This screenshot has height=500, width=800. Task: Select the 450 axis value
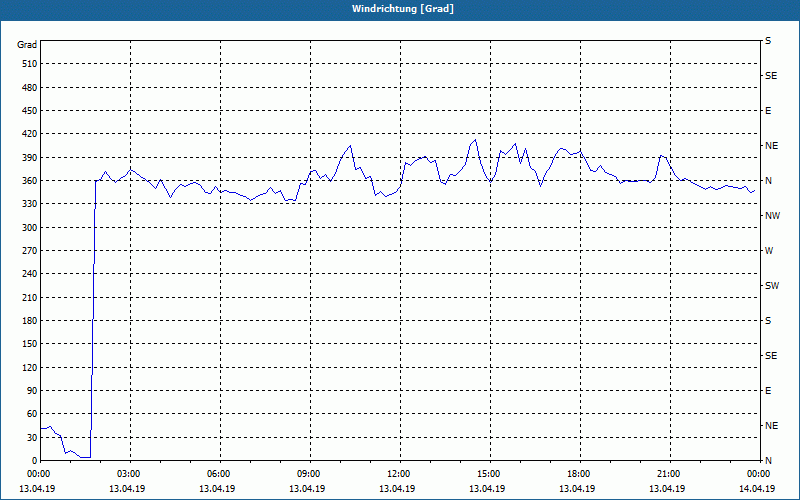coord(29,111)
